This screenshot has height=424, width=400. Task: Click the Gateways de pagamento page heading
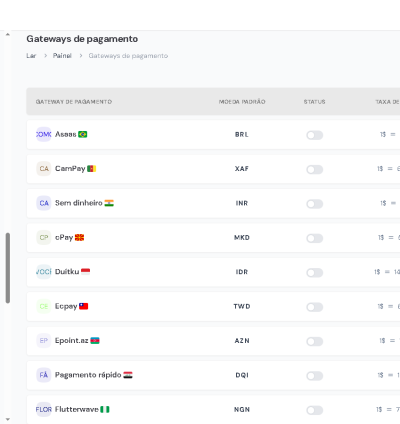[82, 39]
